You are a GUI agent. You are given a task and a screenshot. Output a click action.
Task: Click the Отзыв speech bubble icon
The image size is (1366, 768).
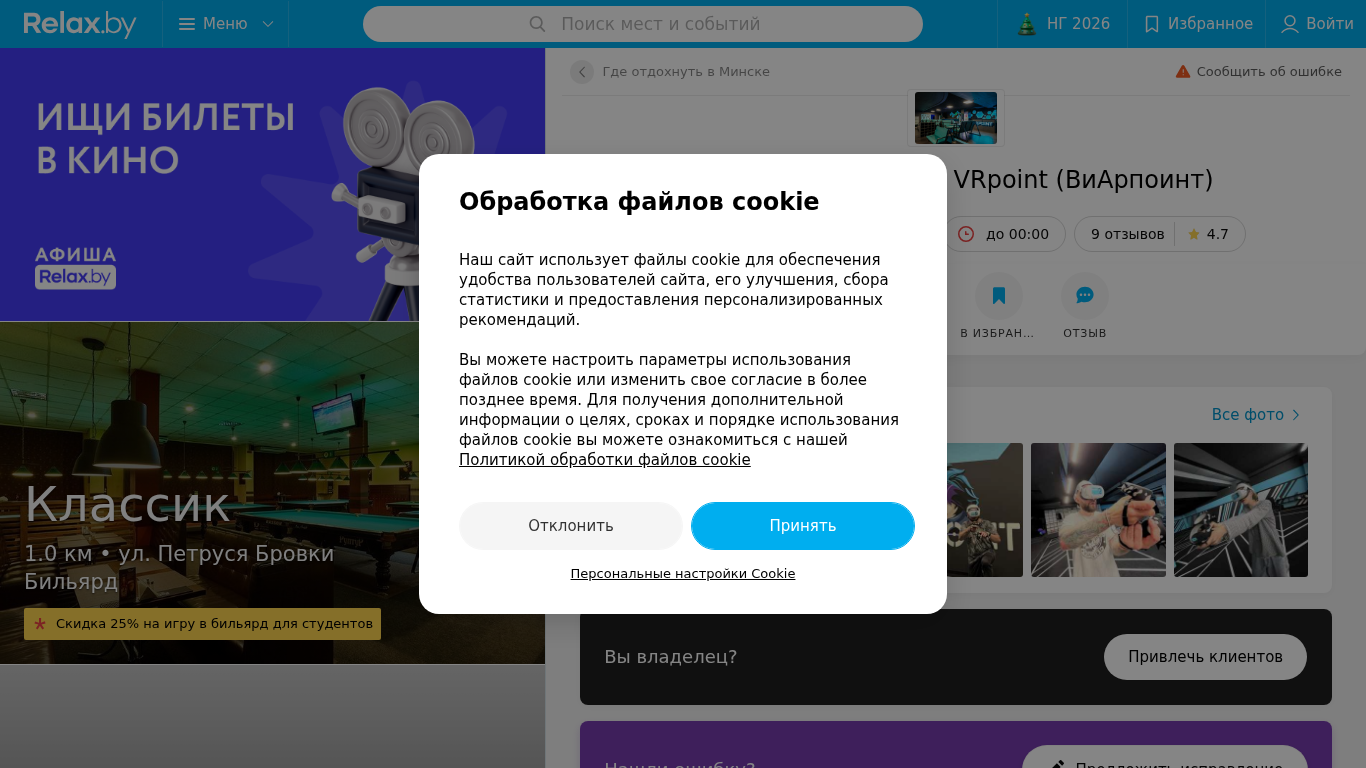pyautogui.click(x=1085, y=296)
